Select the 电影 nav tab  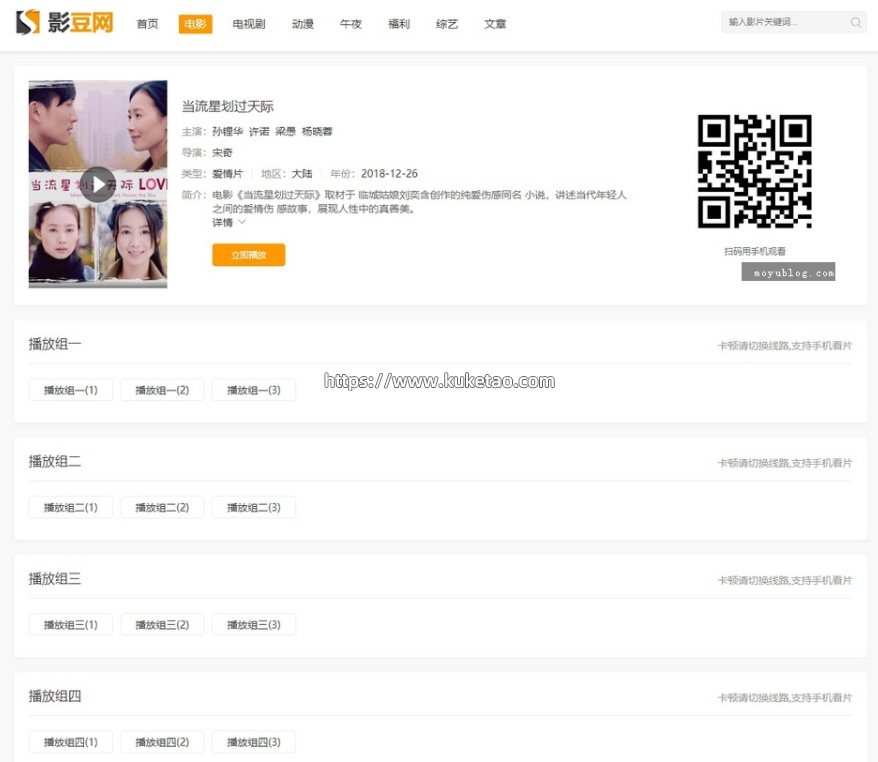point(195,24)
